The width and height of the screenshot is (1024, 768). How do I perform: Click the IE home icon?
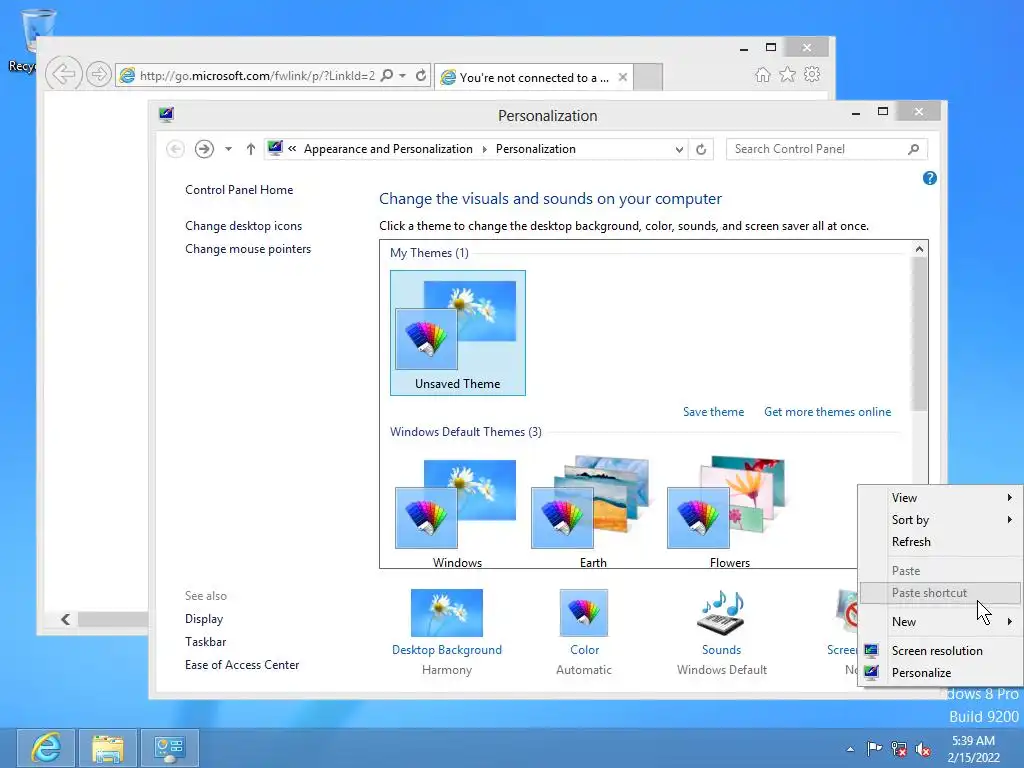click(763, 74)
